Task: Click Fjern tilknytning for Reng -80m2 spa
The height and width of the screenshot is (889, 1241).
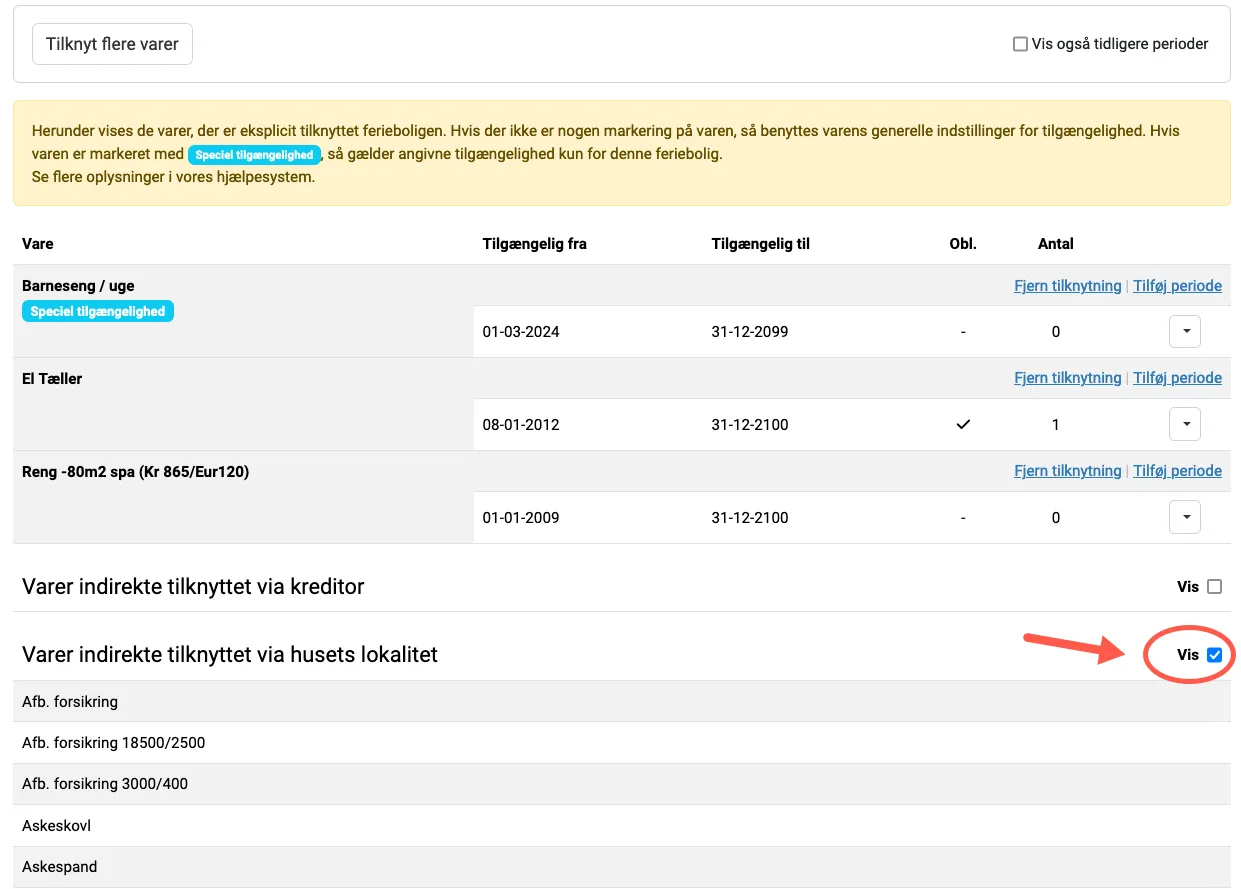Action: [x=1067, y=471]
